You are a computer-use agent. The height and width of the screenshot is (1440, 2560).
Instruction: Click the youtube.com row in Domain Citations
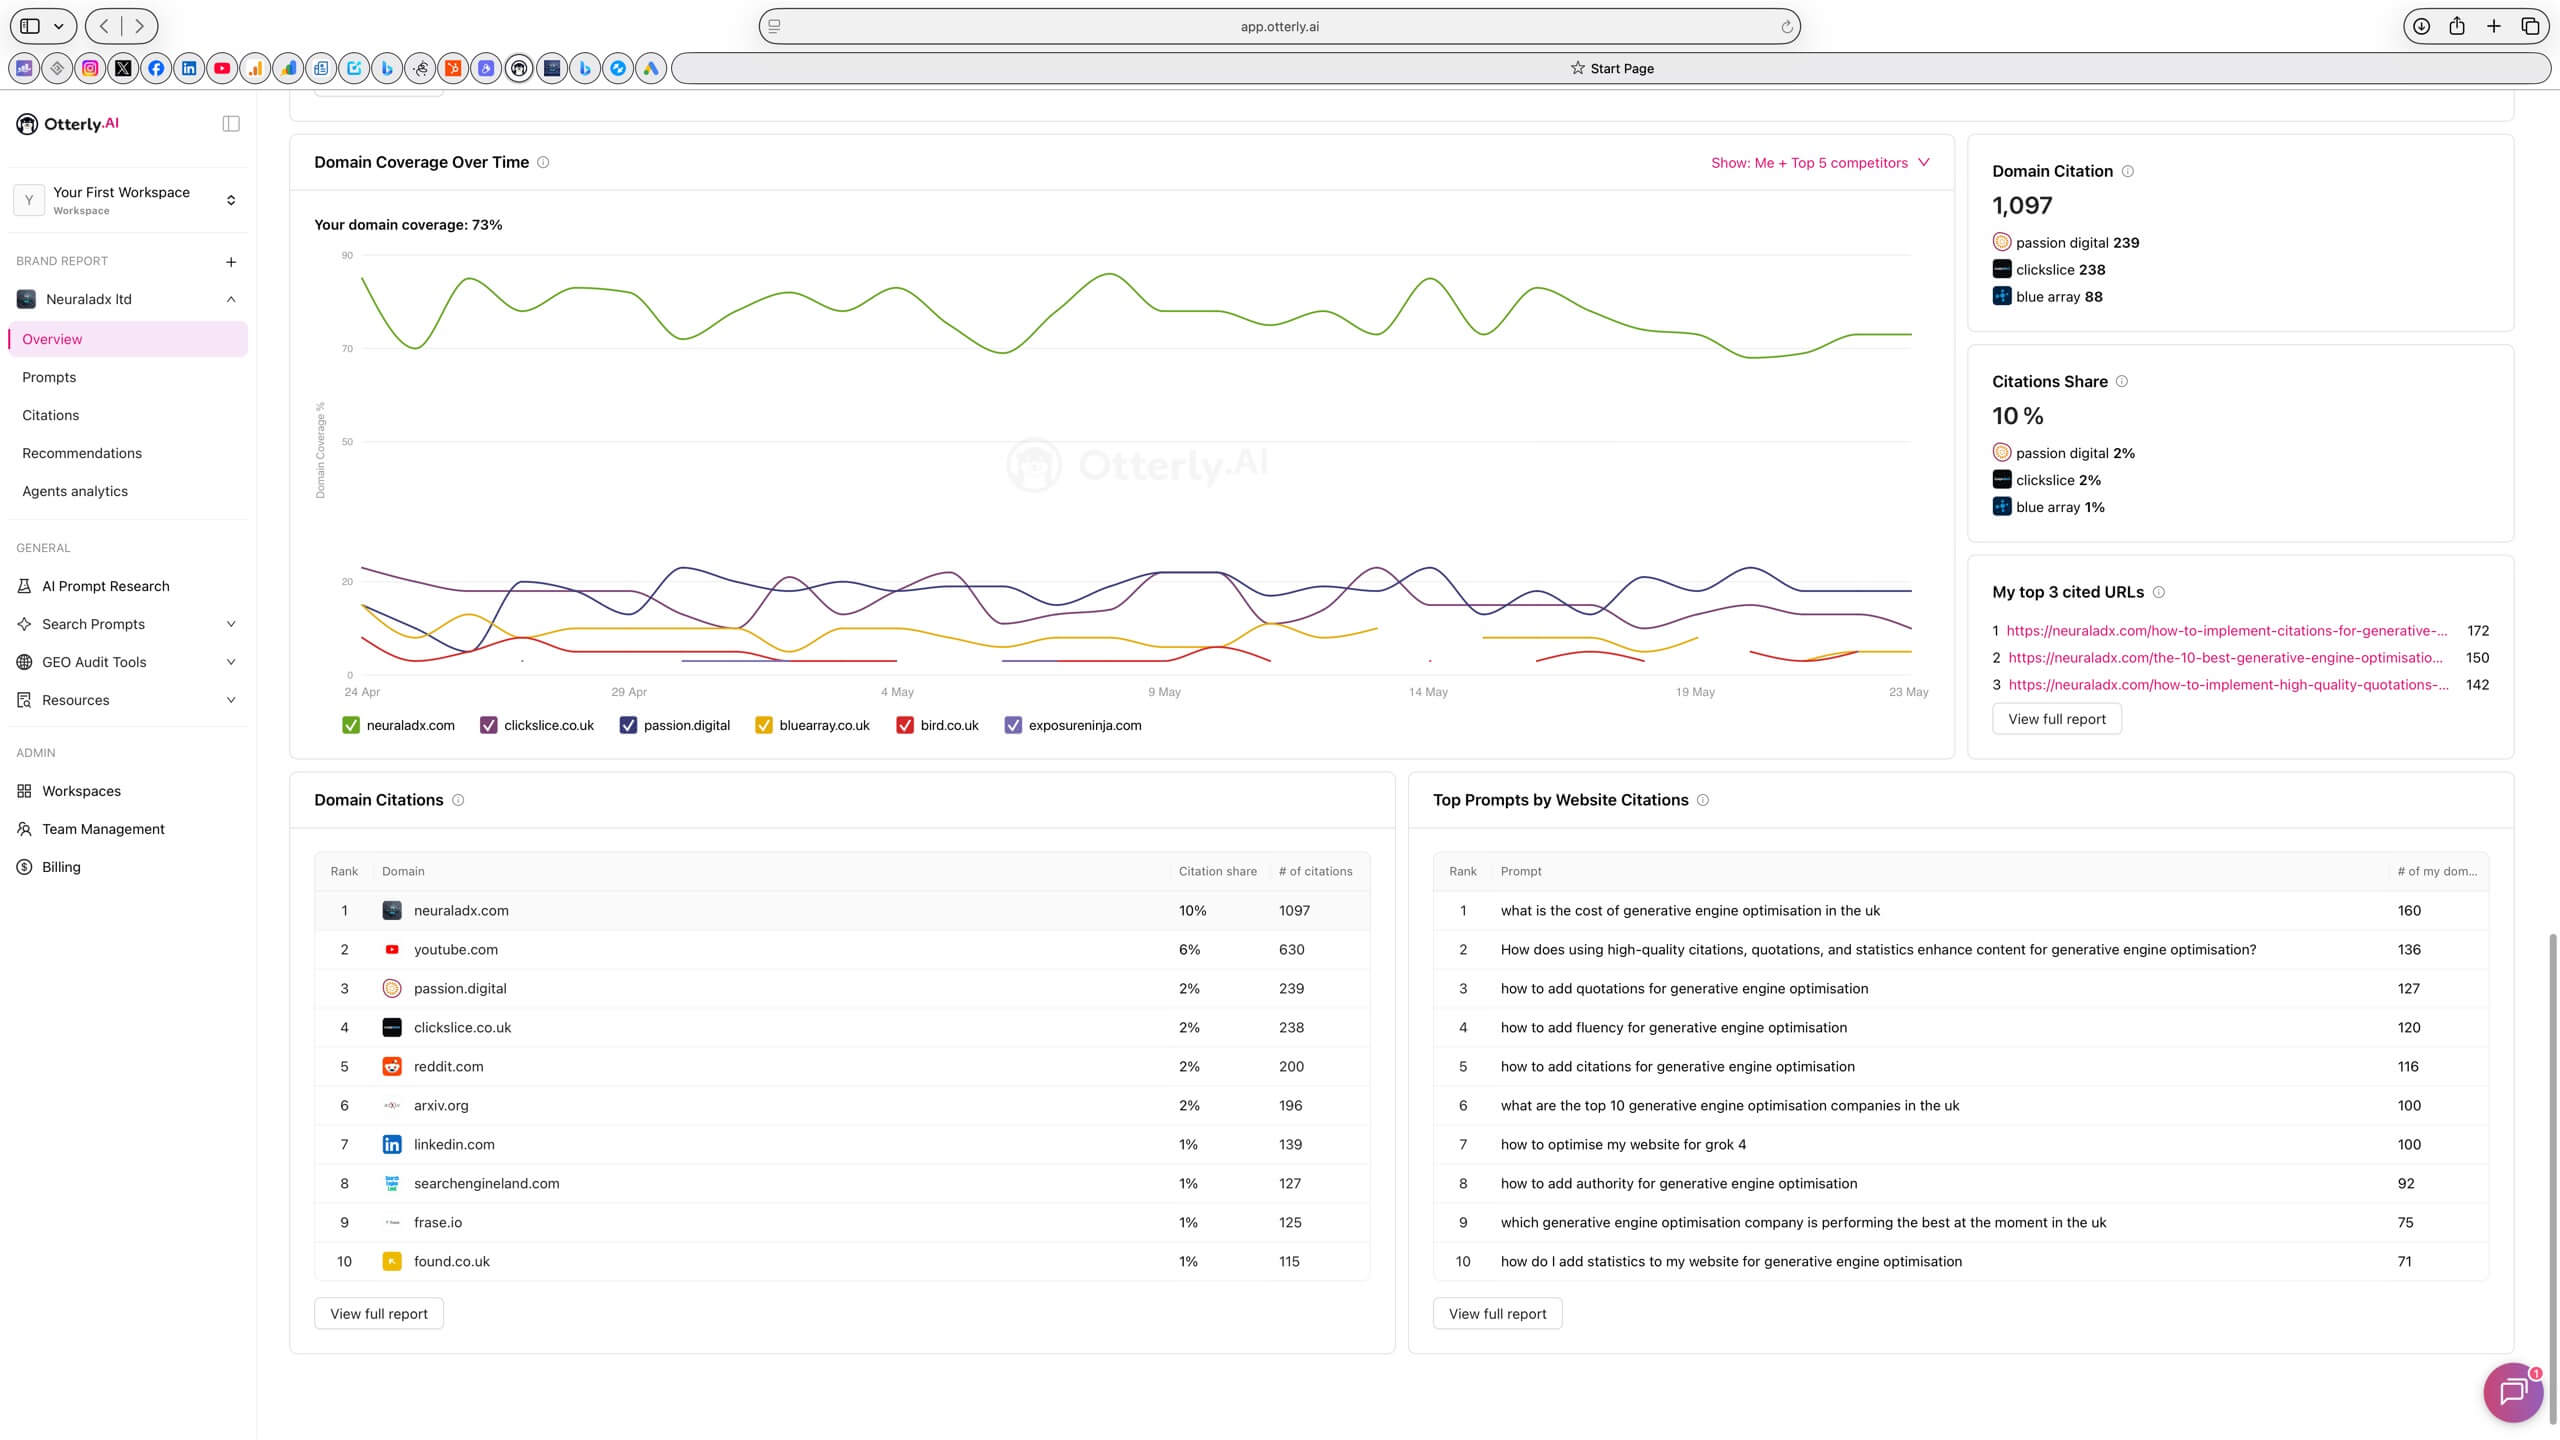pyautogui.click(x=842, y=949)
